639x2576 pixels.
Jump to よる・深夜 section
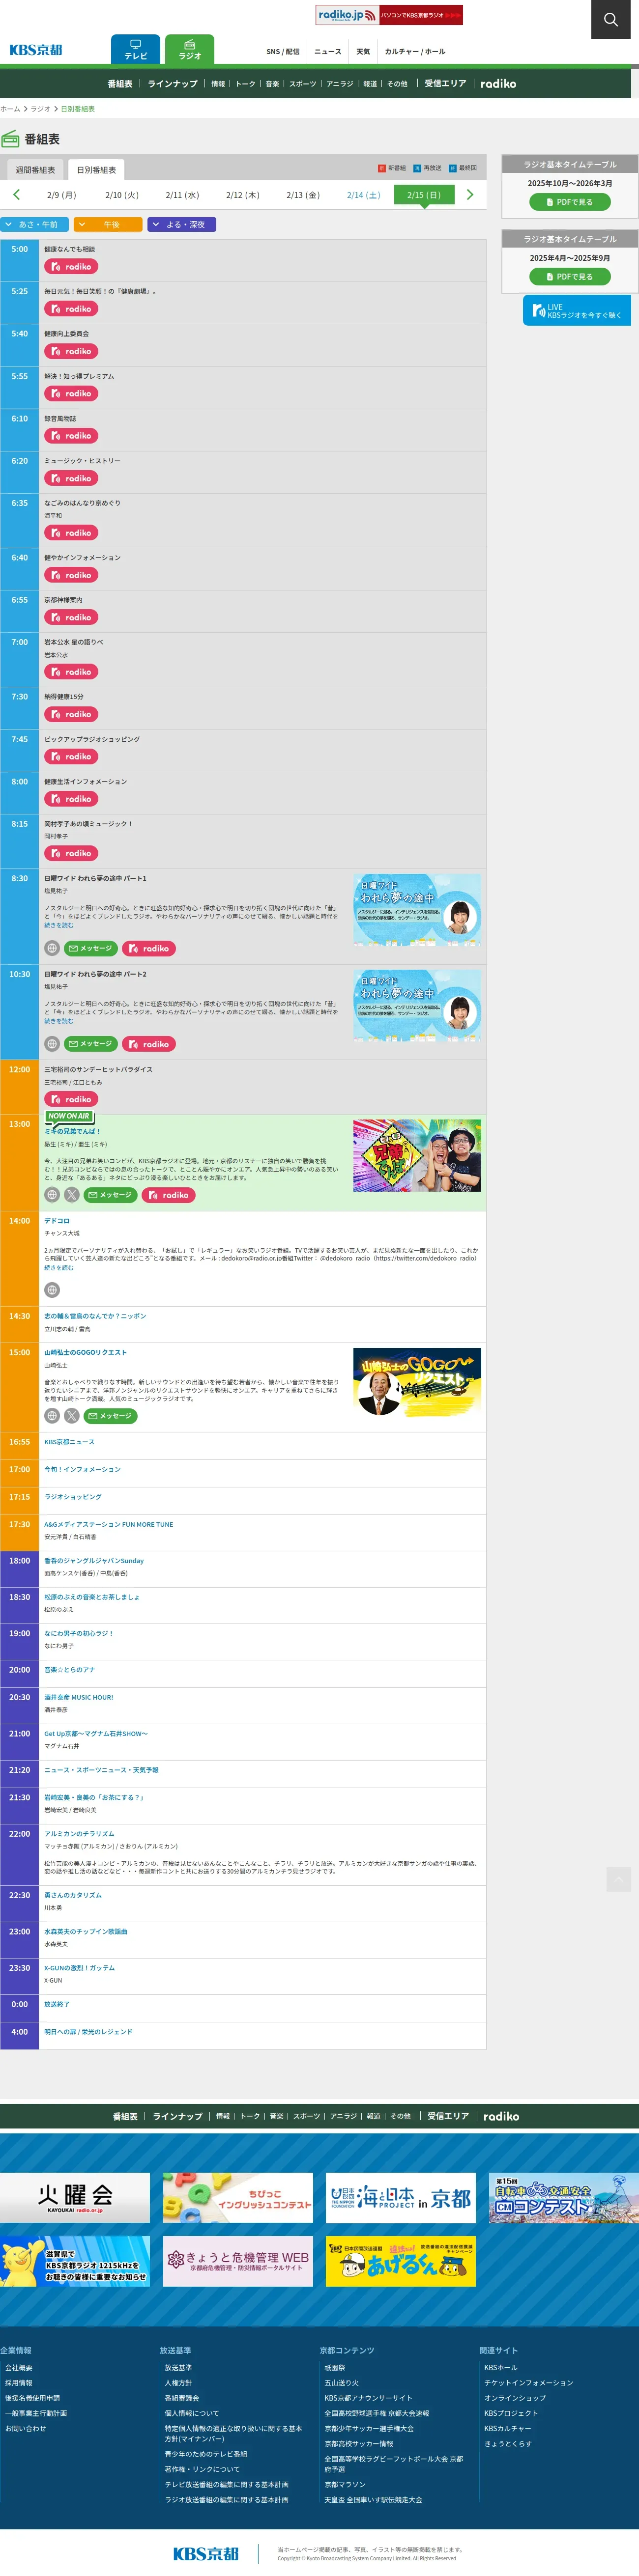[182, 225]
